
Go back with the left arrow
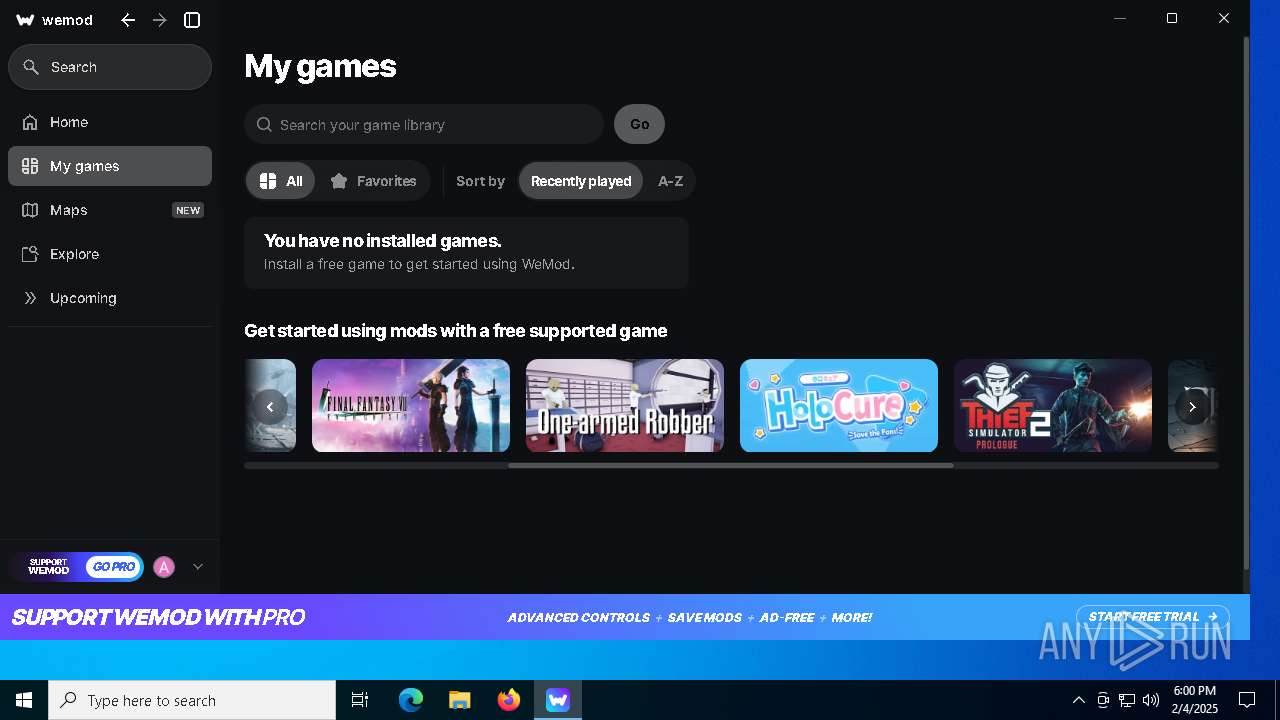[128, 20]
